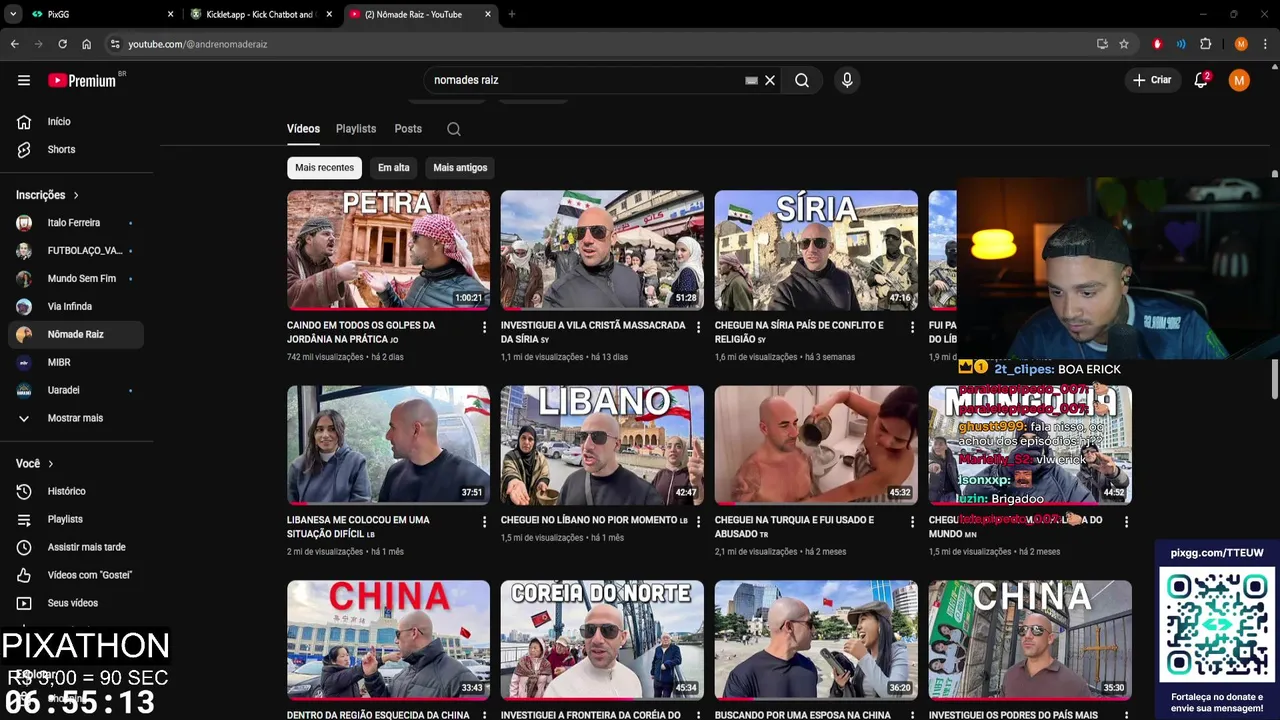Click the page vertical scrollbar
The width and height of the screenshot is (1280, 720).
click(1274, 380)
